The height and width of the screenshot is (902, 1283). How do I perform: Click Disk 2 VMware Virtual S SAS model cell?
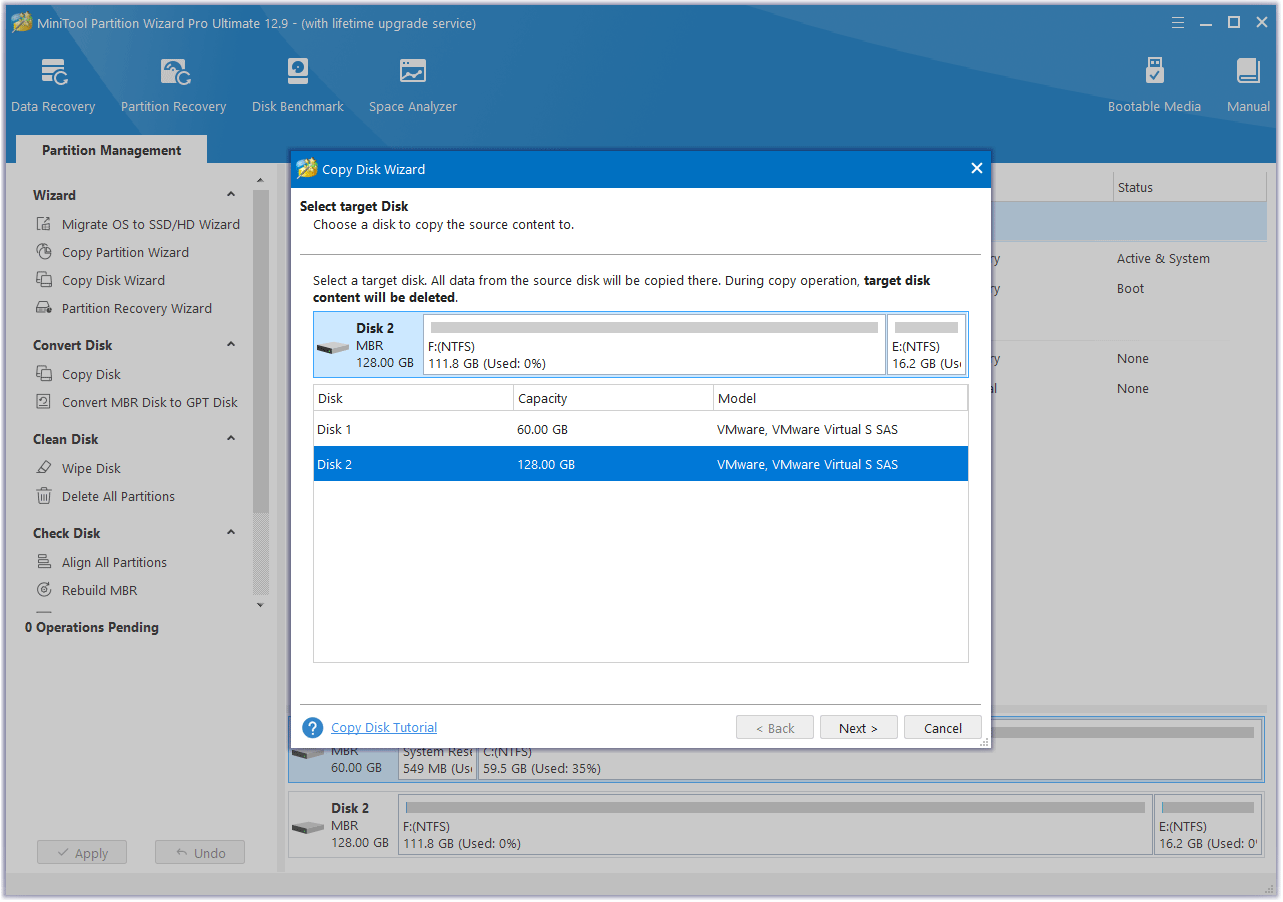click(807, 464)
